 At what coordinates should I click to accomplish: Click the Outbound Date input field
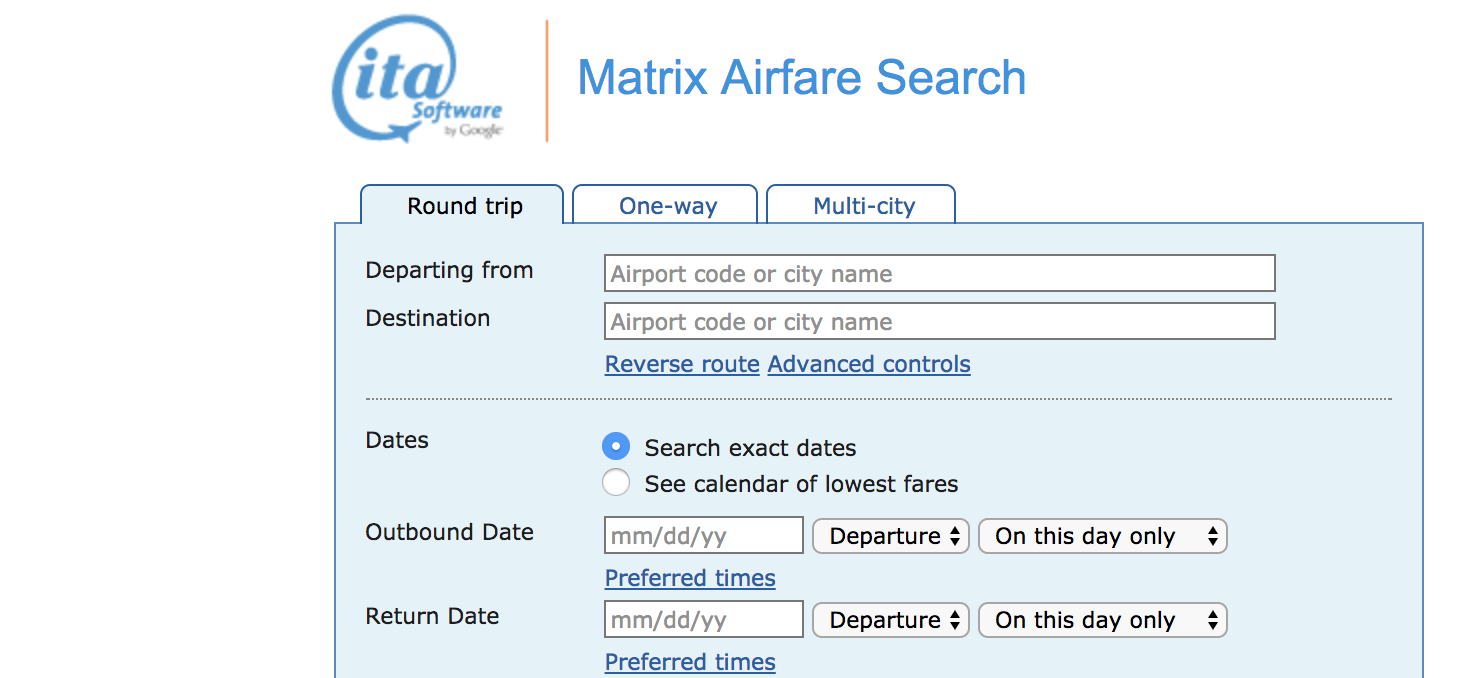point(704,535)
